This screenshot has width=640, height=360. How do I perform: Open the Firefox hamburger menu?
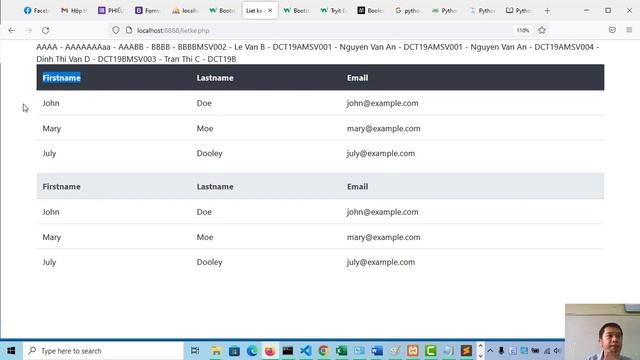[629, 30]
